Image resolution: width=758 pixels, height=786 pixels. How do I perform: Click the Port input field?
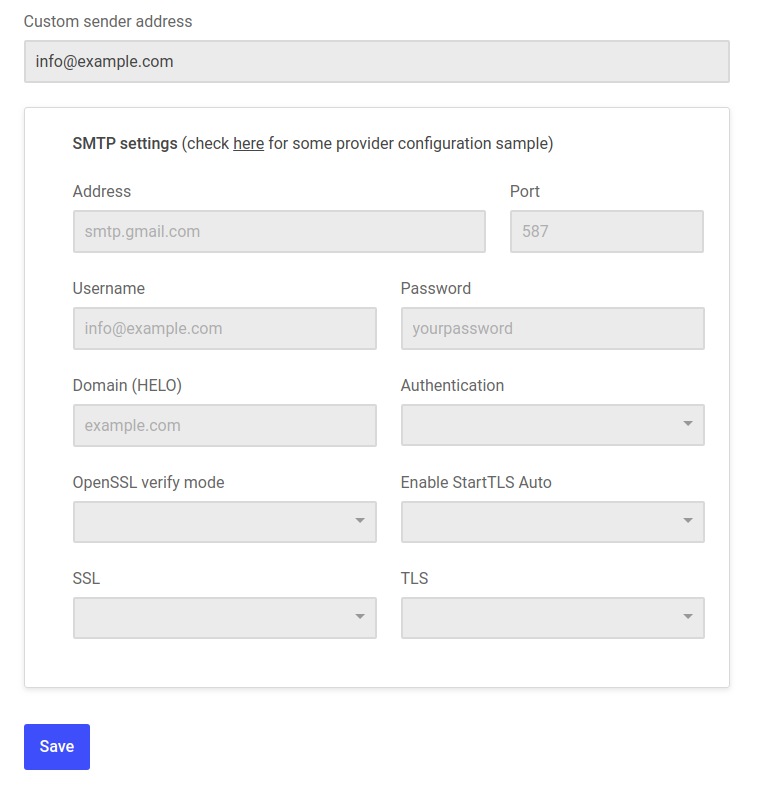606,231
